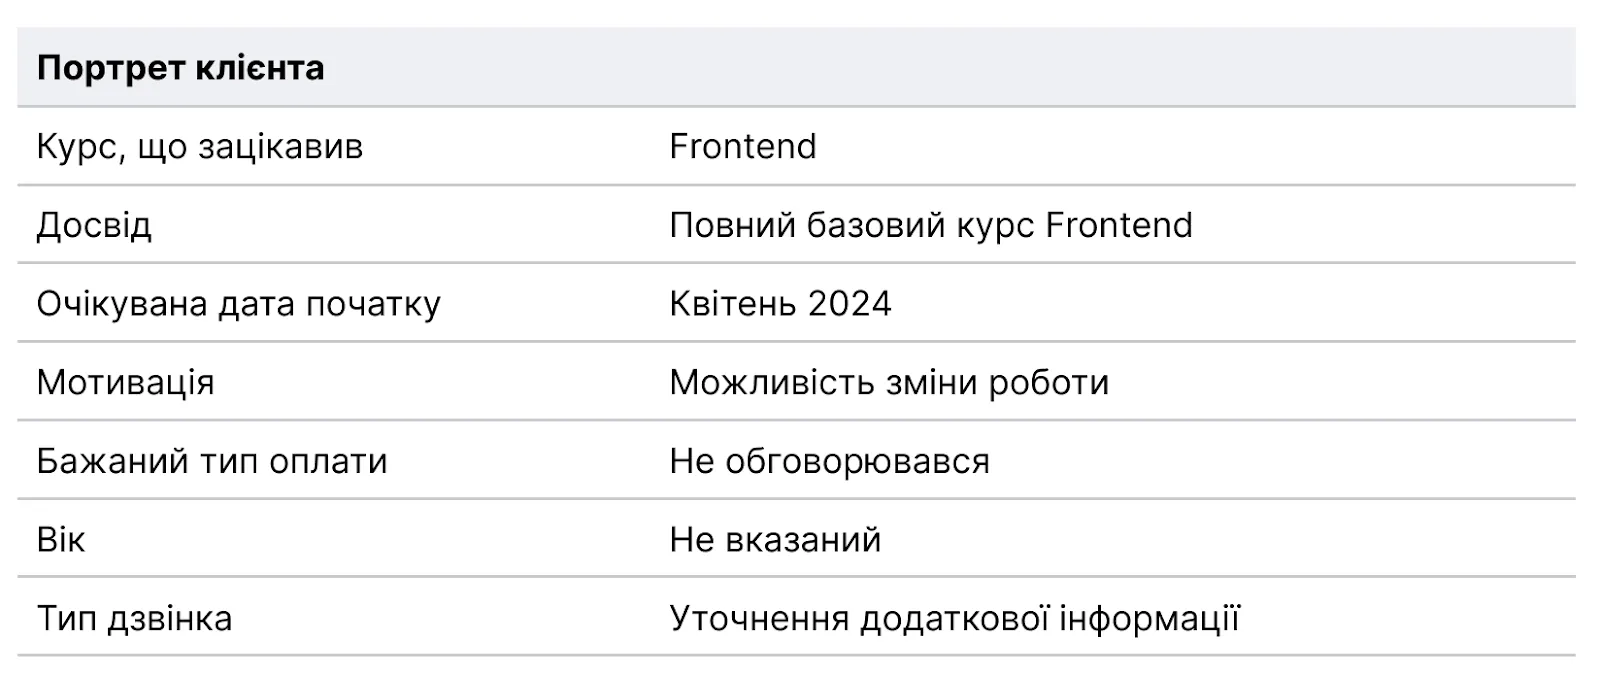Screen dimensions: 1600x675
Task: Click "Frontend" in the Досвід row value
Action: [x=1118, y=225]
